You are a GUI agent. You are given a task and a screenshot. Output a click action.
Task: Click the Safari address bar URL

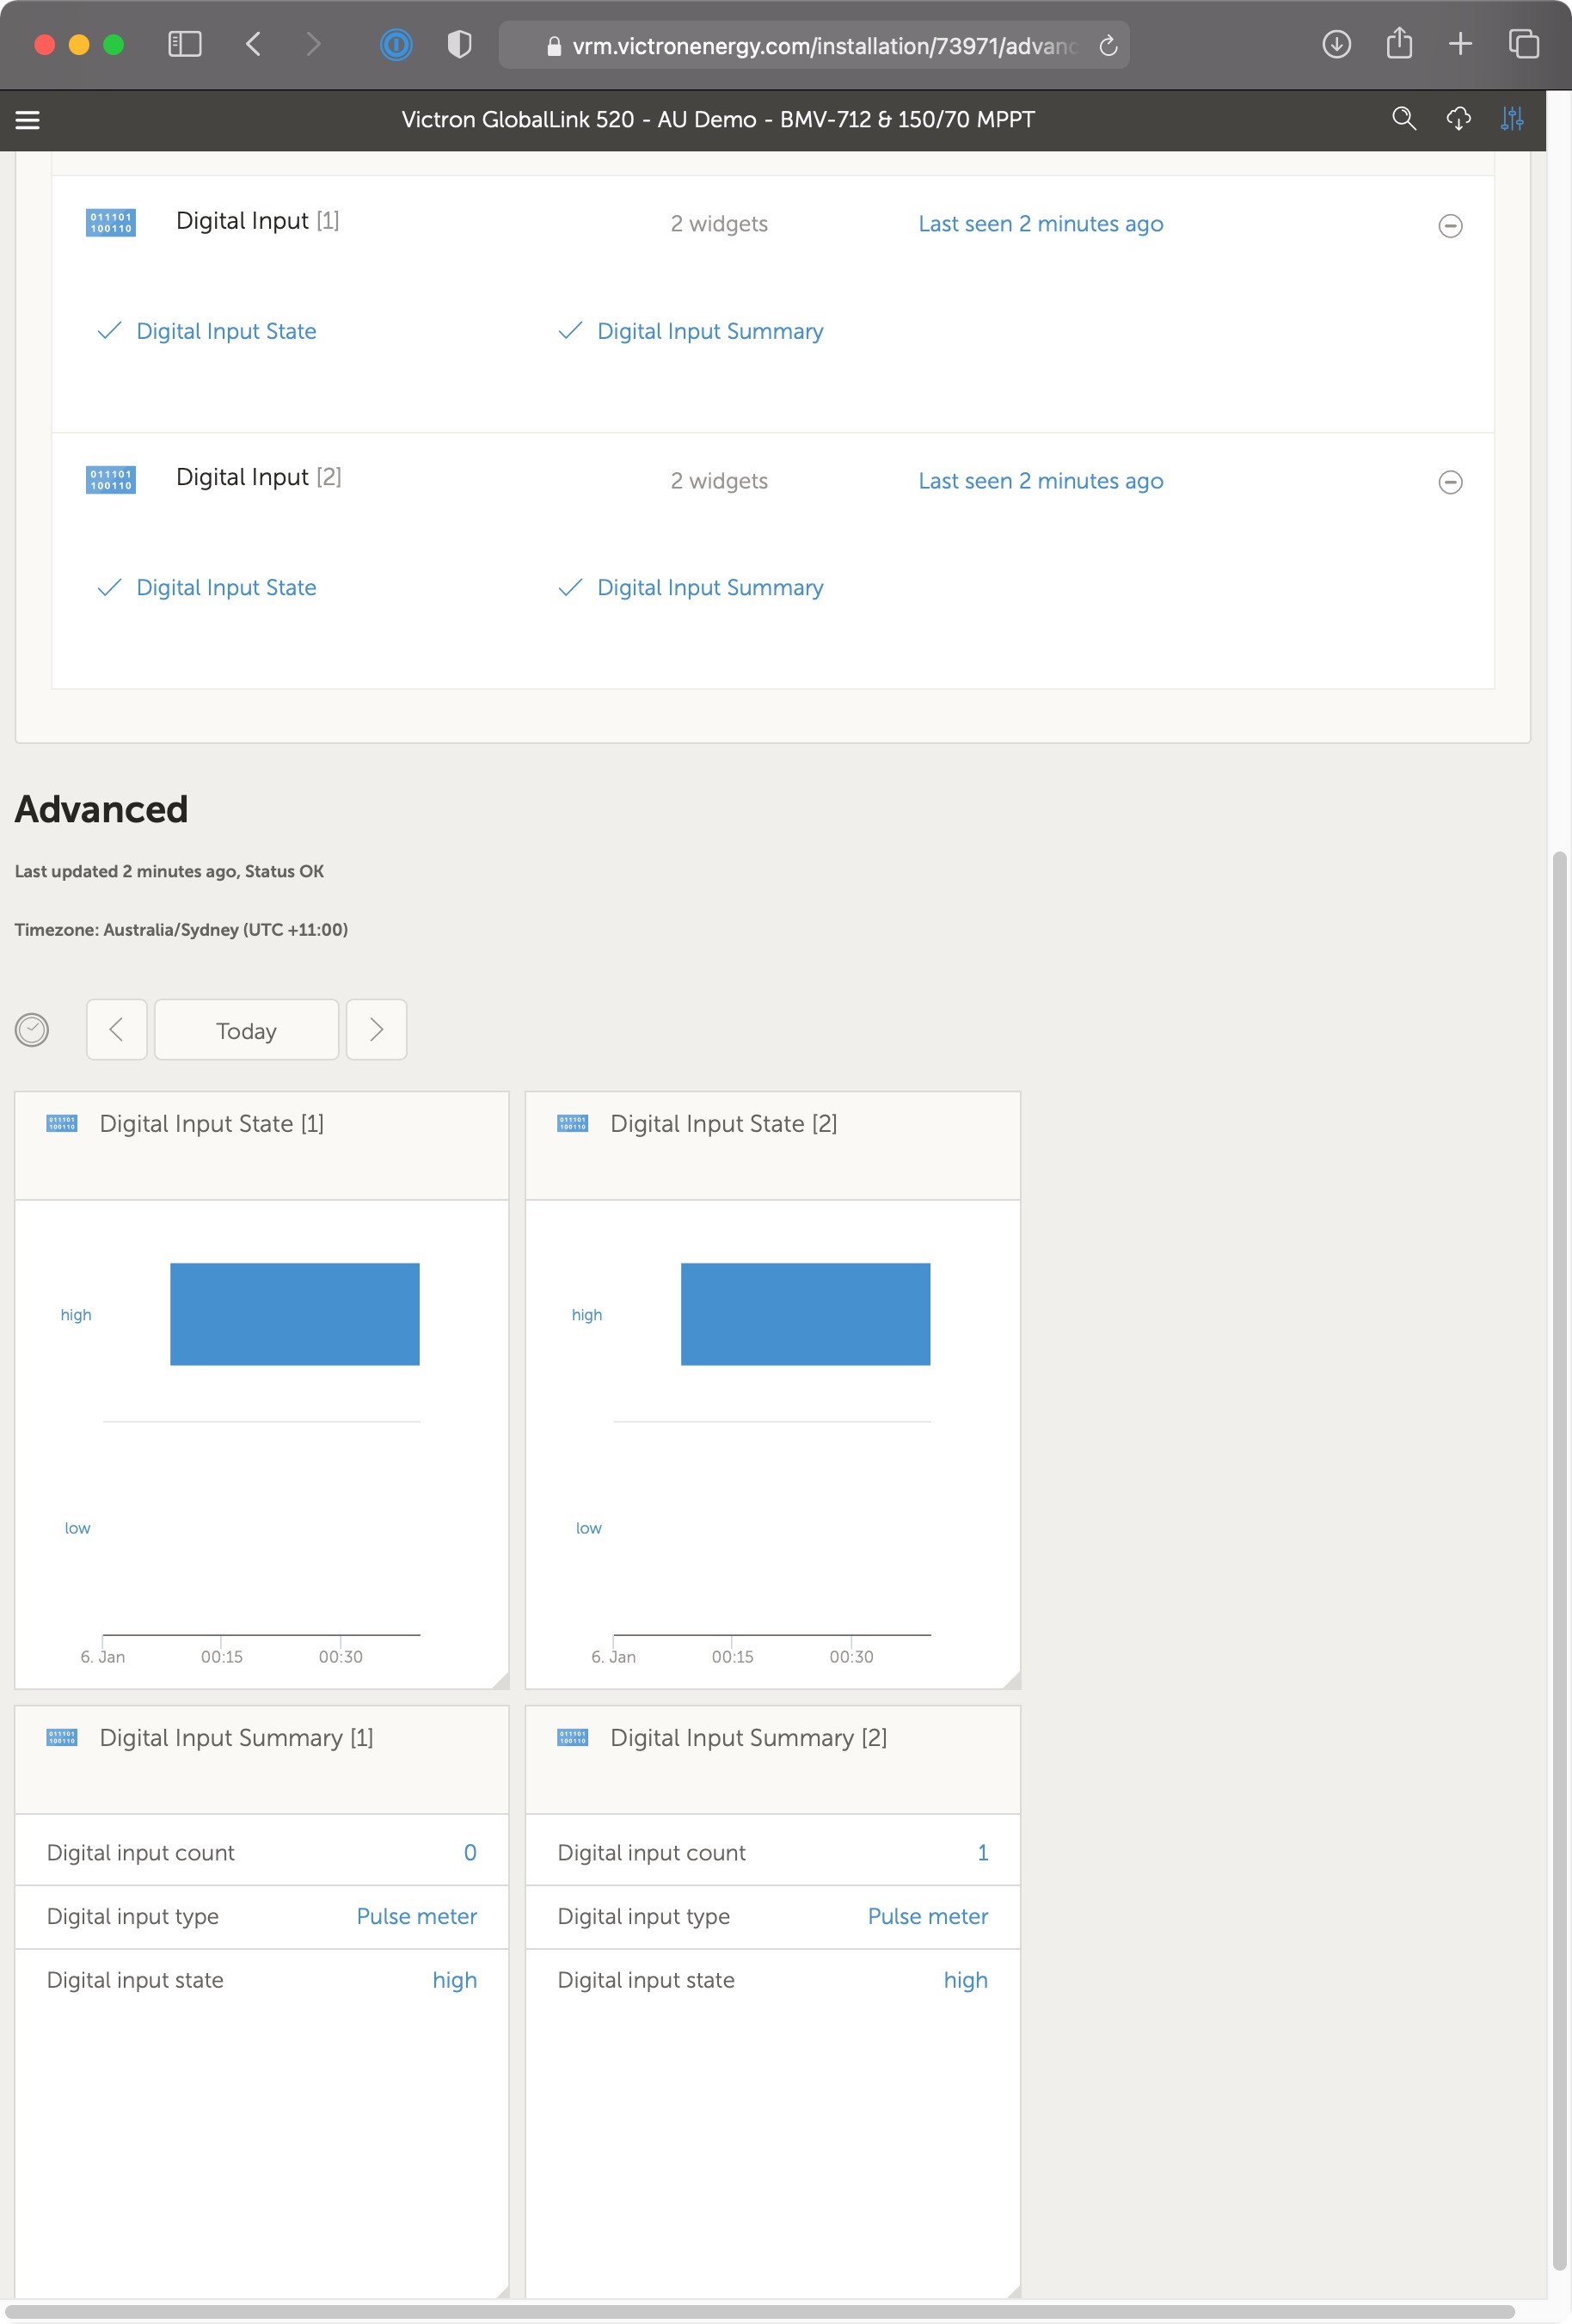(x=820, y=46)
